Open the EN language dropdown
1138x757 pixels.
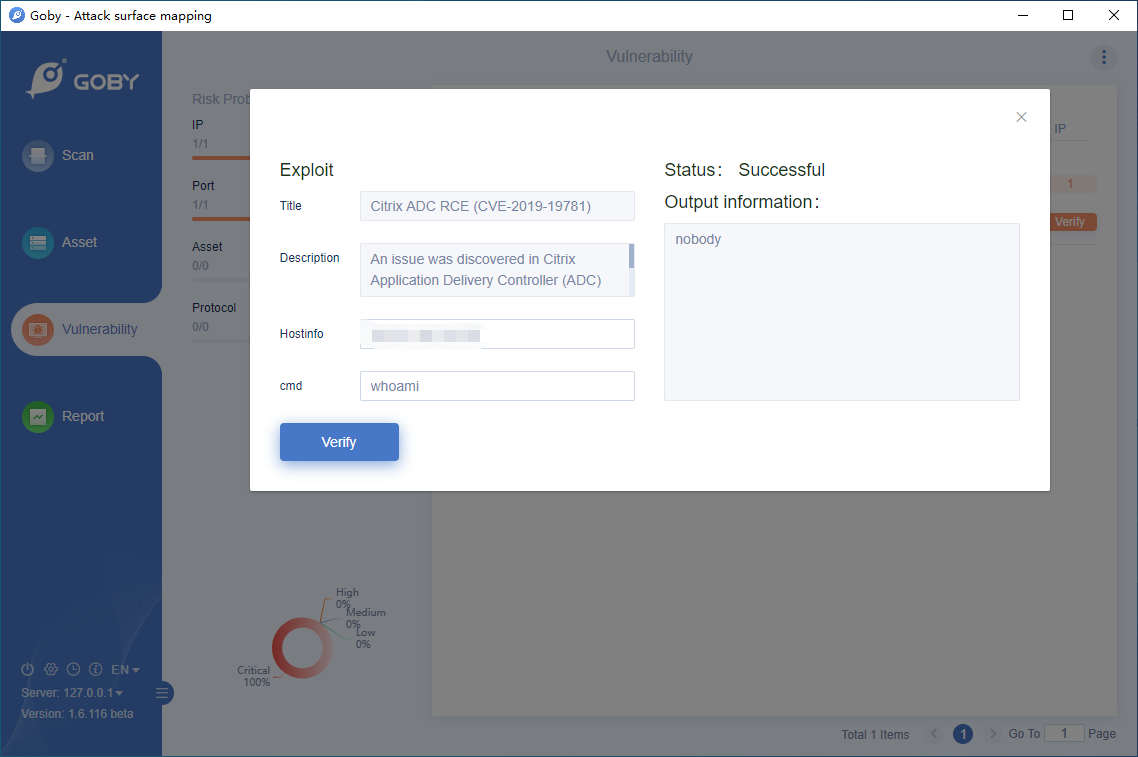(x=125, y=669)
